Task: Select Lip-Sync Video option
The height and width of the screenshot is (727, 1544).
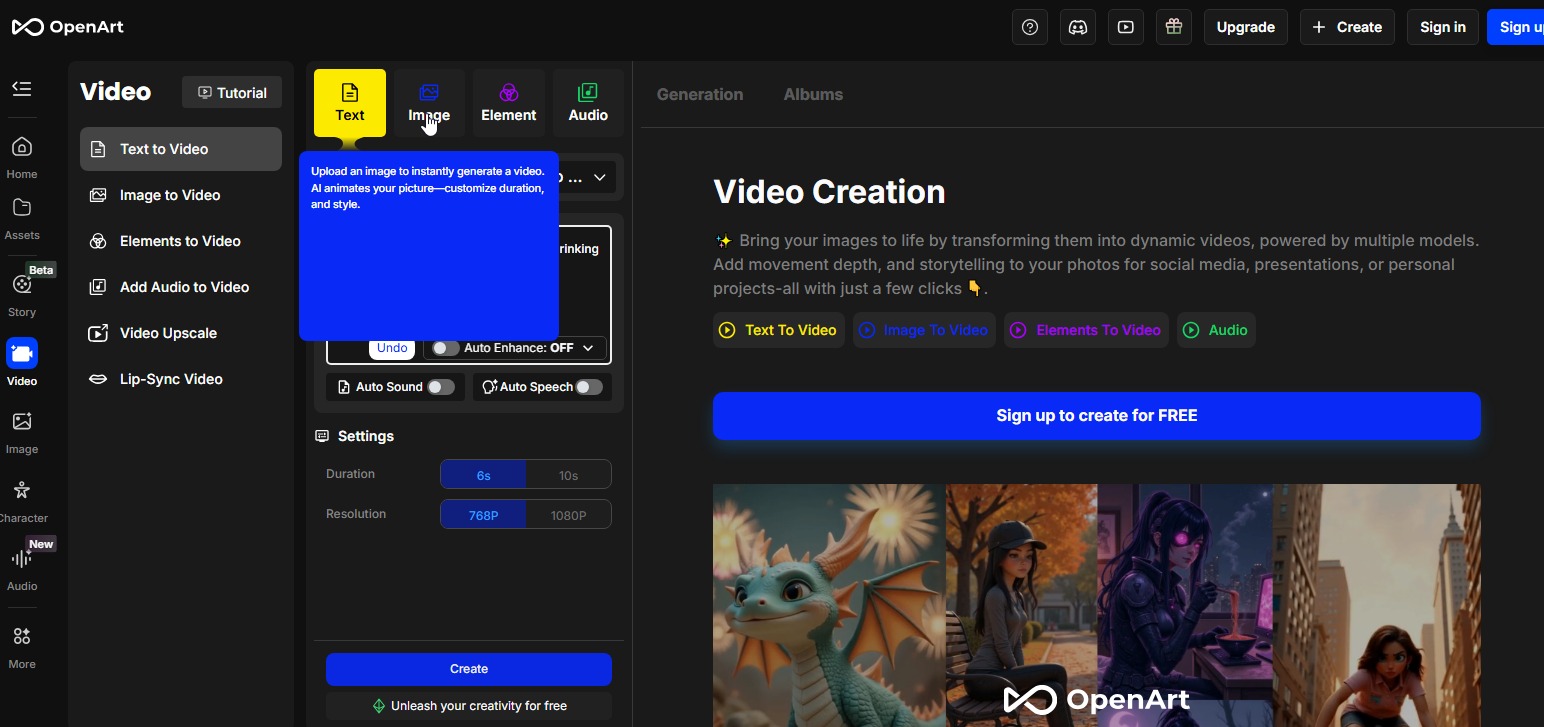Action: point(181,379)
